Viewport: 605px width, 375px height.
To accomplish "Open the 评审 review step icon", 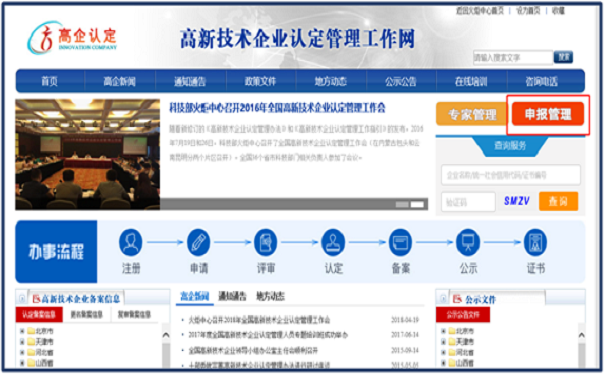I will (x=266, y=242).
